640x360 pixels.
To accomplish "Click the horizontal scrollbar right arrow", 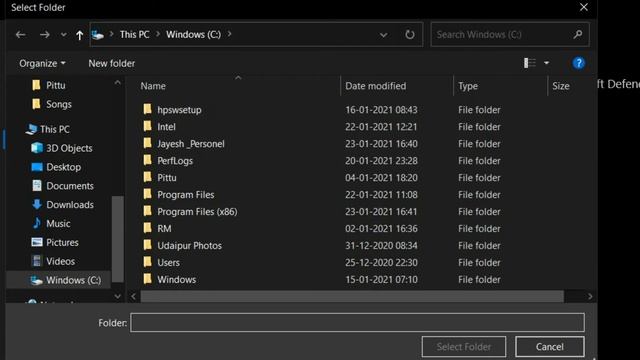I will click(x=589, y=297).
